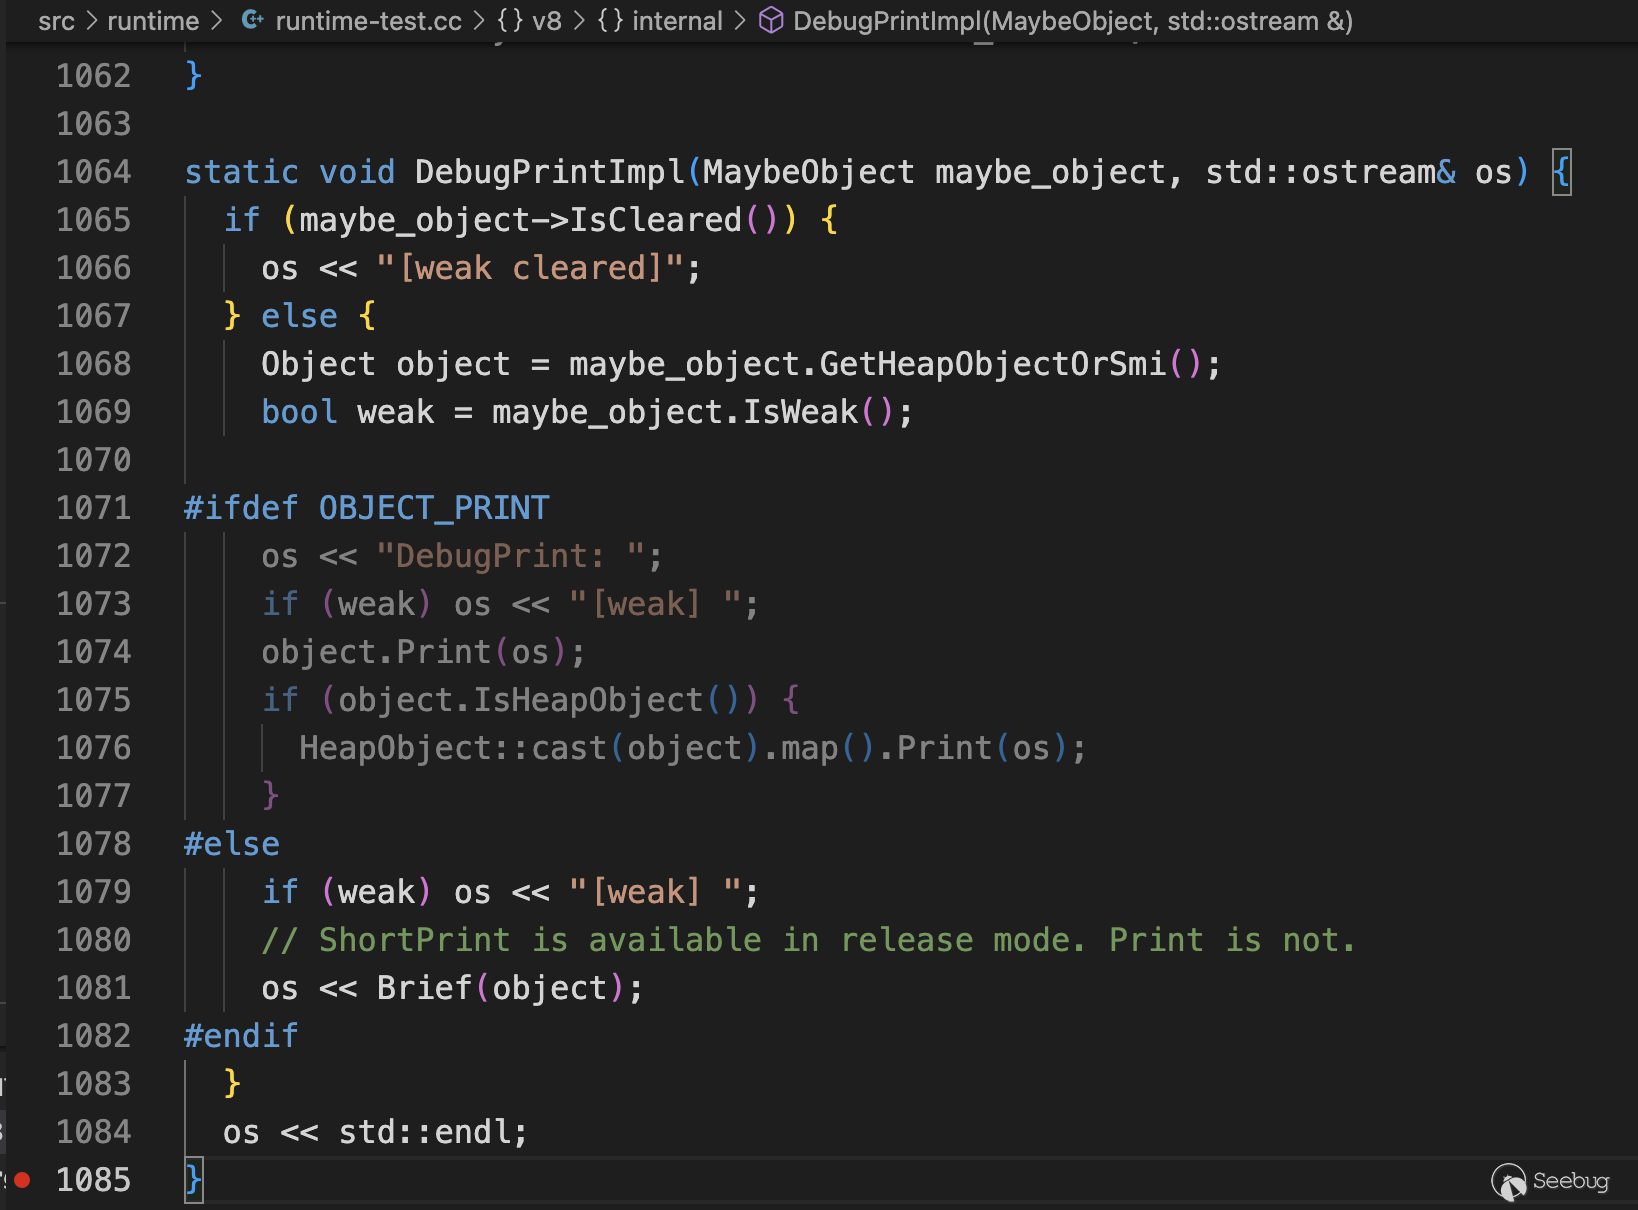Click the Seebug logo icon
1638x1210 pixels.
pos(1508,1182)
